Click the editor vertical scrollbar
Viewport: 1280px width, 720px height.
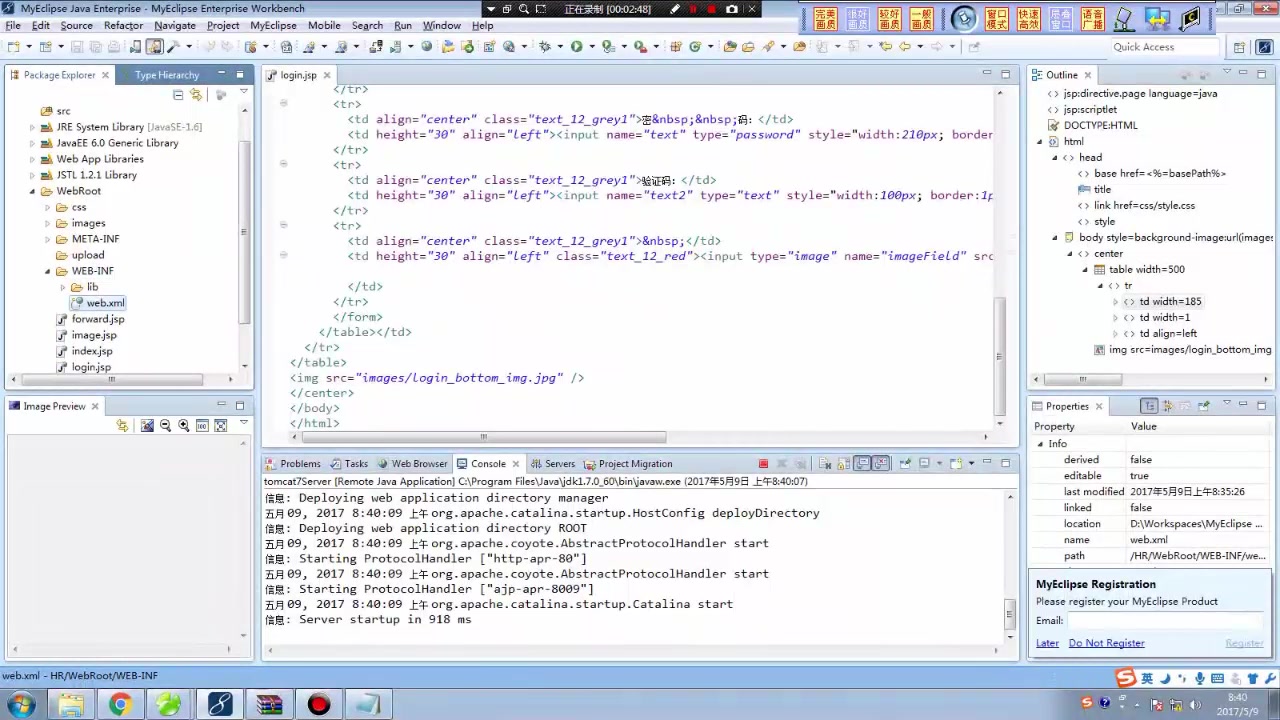pyautogui.click(x=999, y=355)
